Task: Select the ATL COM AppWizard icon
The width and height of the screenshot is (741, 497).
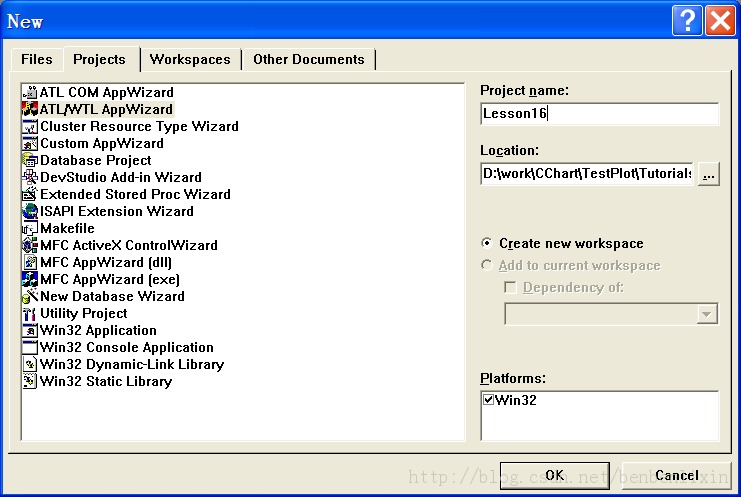Action: (30, 92)
